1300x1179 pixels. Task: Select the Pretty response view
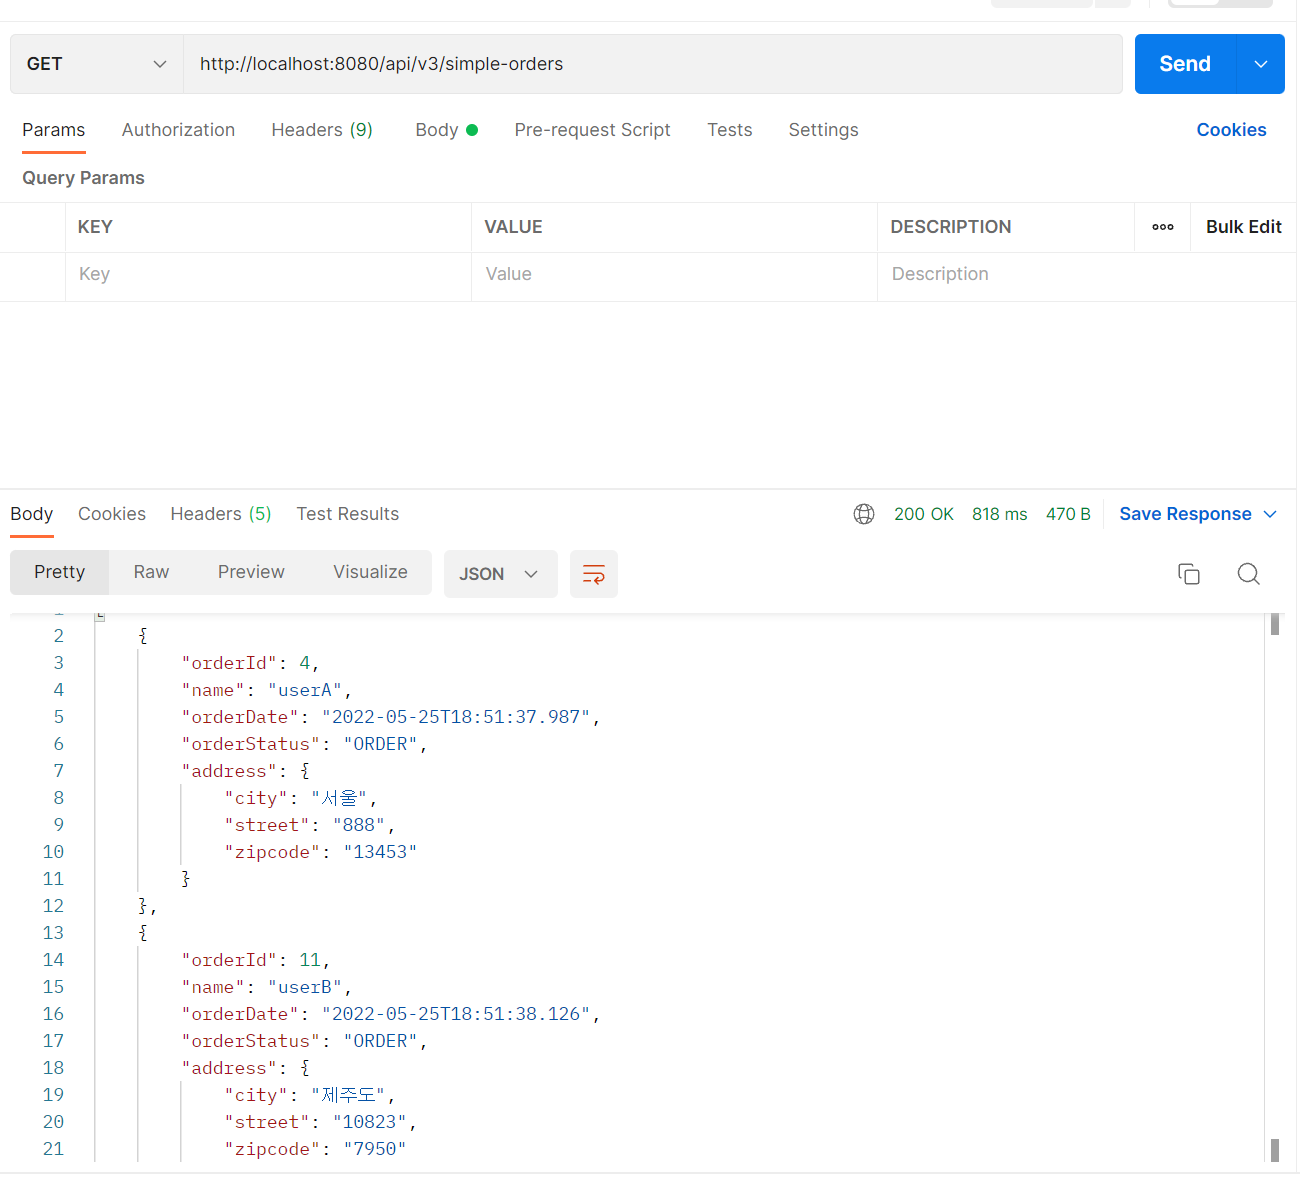pyautogui.click(x=59, y=572)
